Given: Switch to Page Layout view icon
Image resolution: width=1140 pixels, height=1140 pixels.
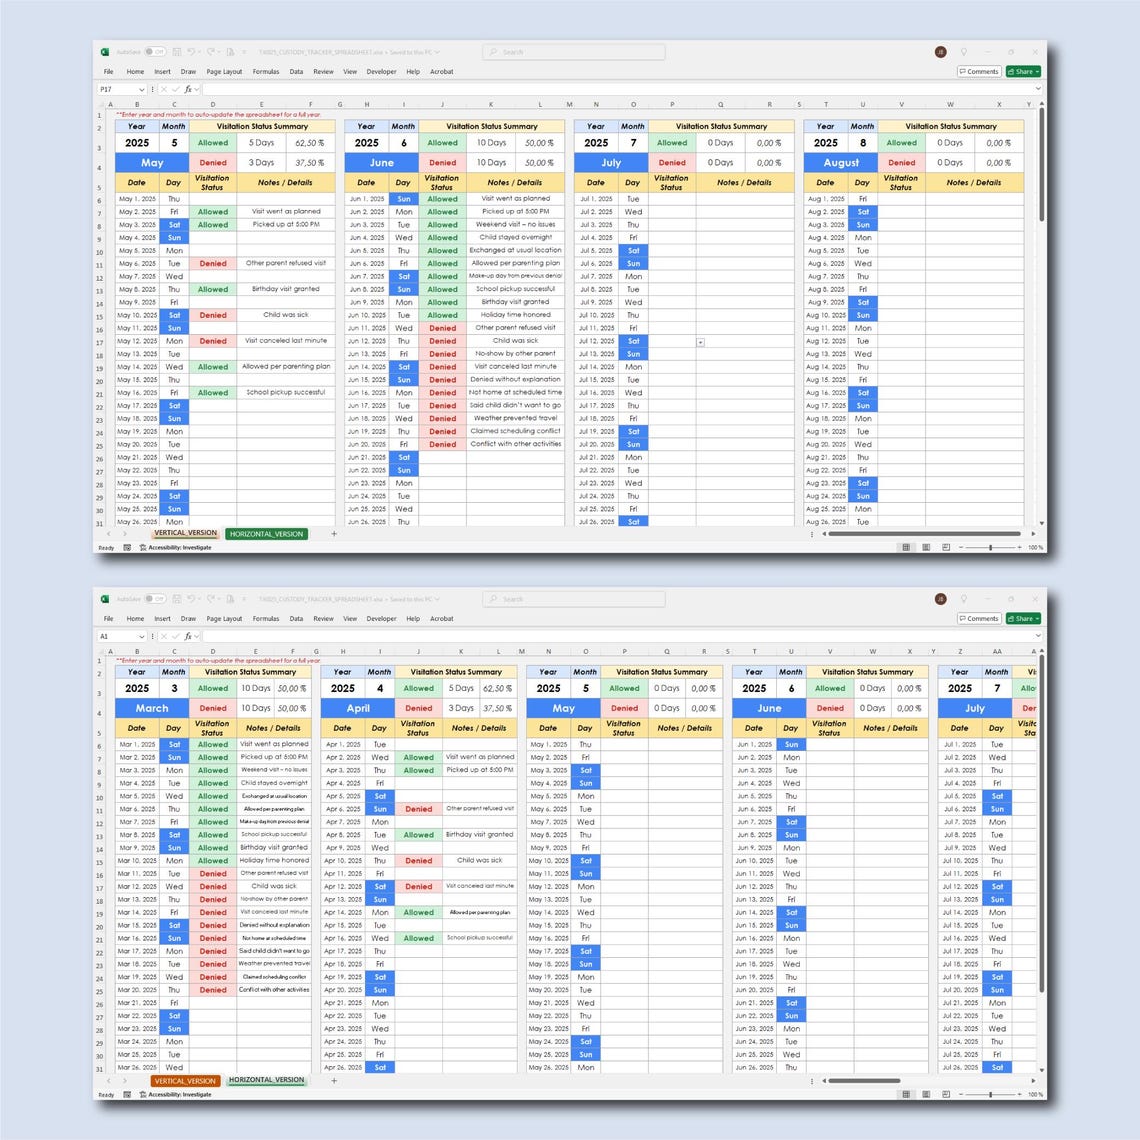Looking at the screenshot, I should 926,547.
